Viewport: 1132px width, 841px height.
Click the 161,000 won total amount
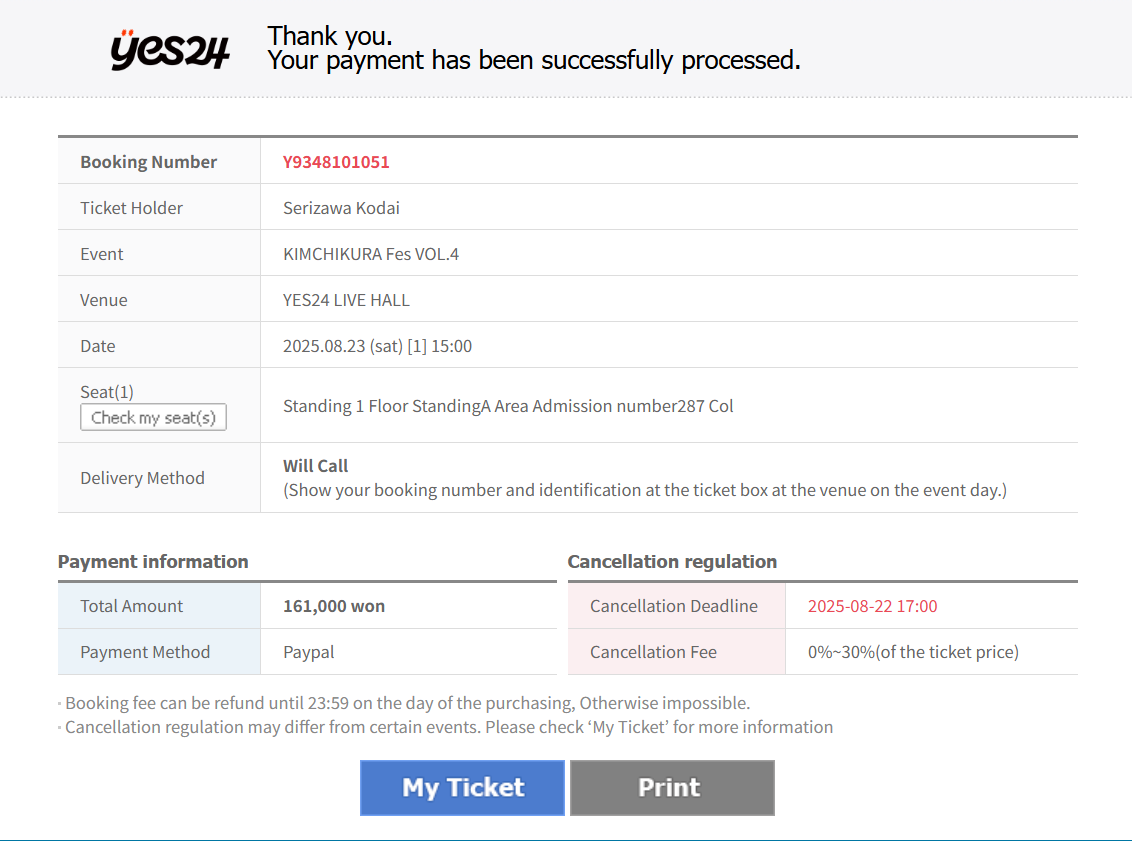tap(334, 606)
